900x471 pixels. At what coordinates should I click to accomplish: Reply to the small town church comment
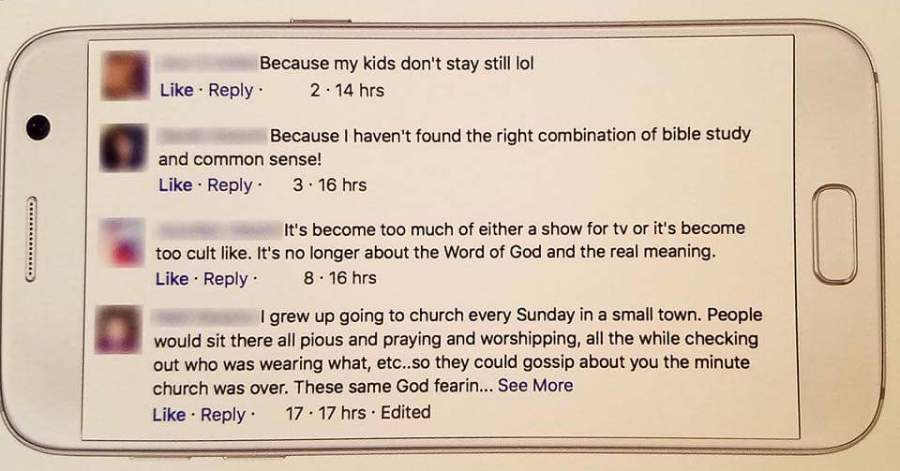[223, 413]
